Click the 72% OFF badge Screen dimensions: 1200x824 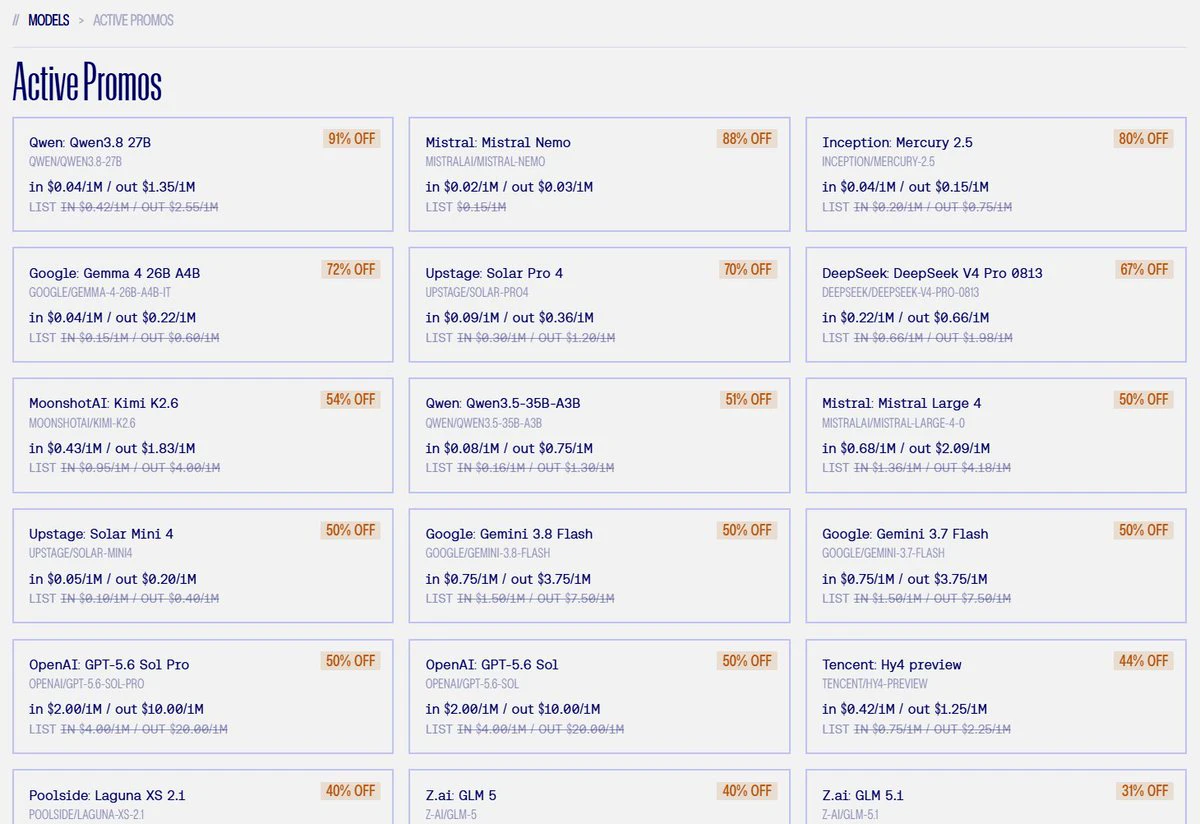click(351, 269)
